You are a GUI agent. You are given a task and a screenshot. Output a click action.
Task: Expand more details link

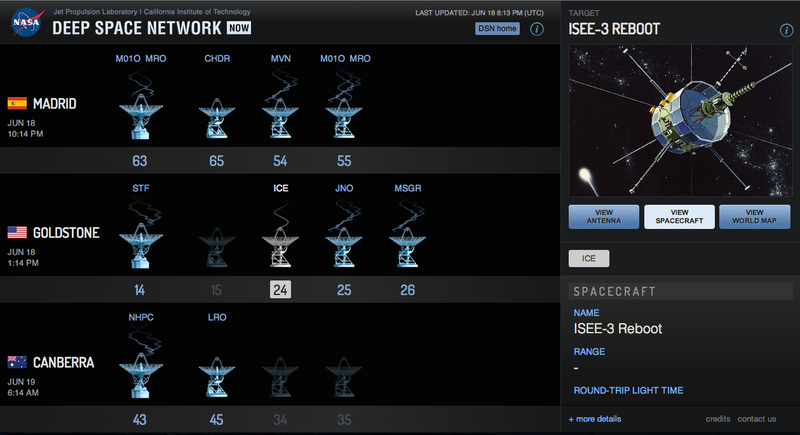(x=595, y=419)
